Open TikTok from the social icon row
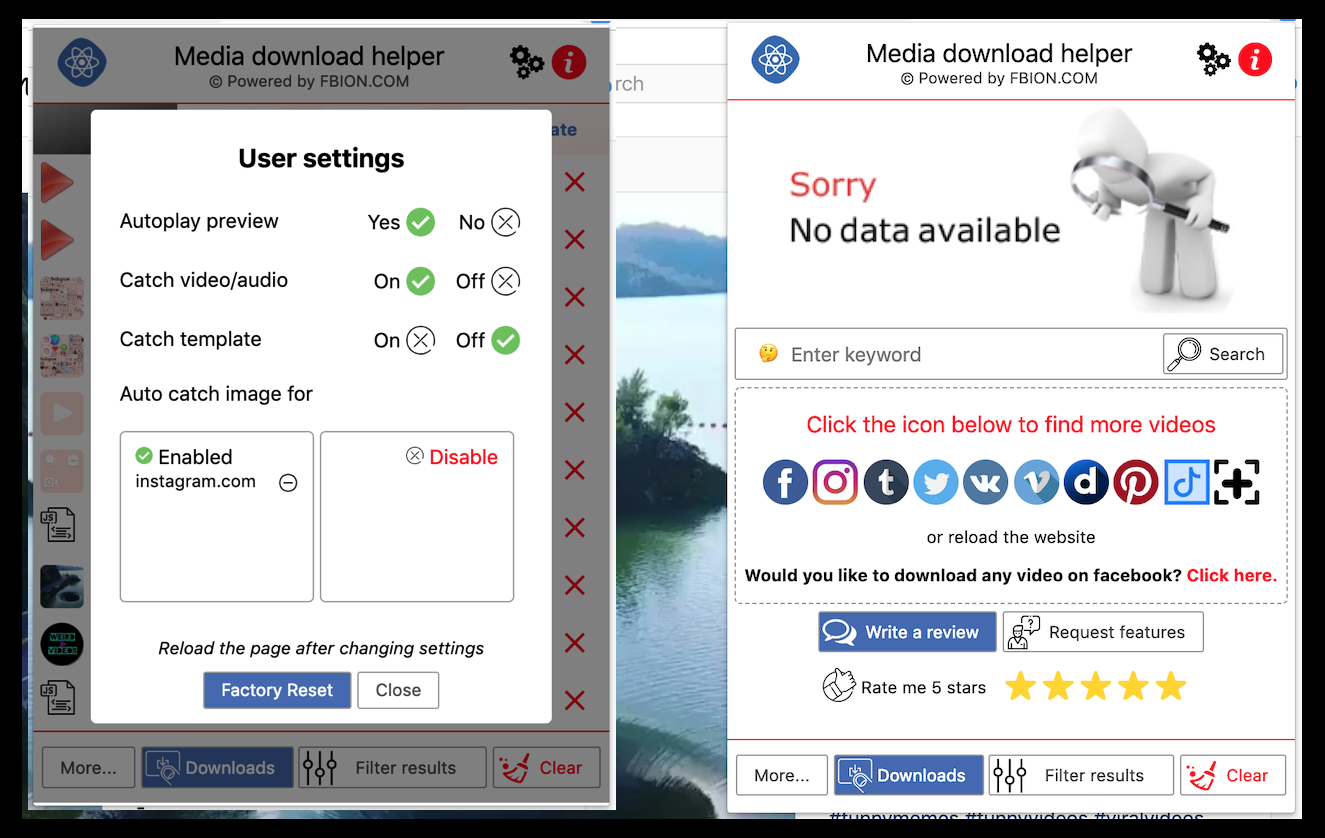1325x838 pixels. pyautogui.click(x=1186, y=482)
